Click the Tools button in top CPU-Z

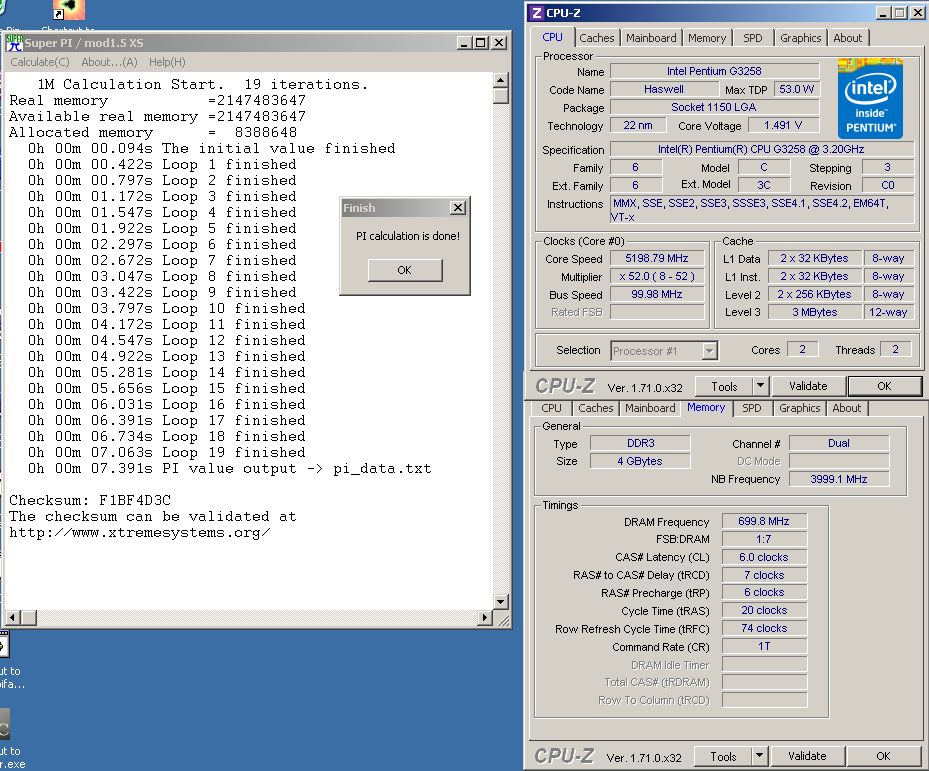pyautogui.click(x=724, y=387)
